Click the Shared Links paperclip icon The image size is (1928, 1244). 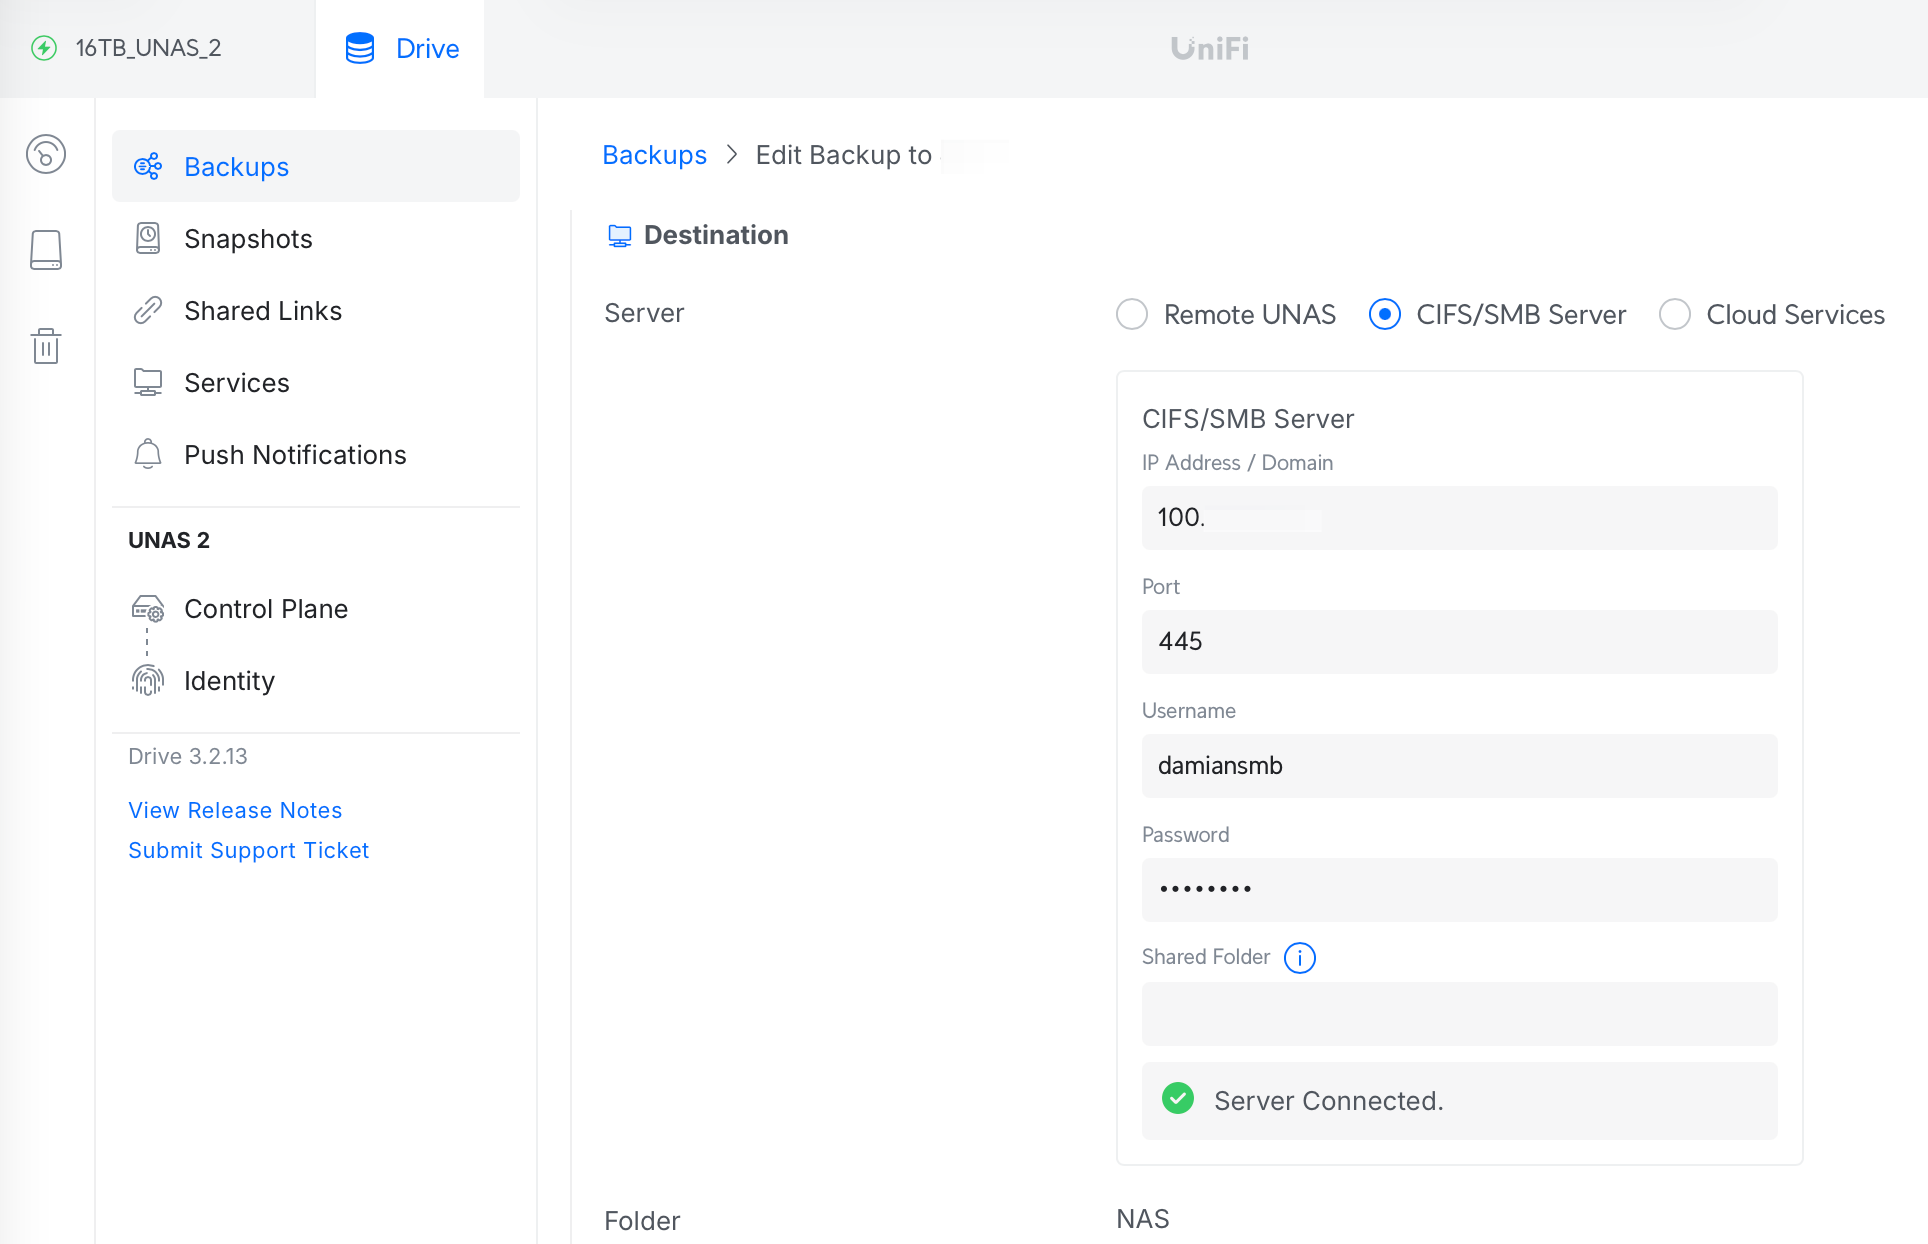pyautogui.click(x=148, y=310)
